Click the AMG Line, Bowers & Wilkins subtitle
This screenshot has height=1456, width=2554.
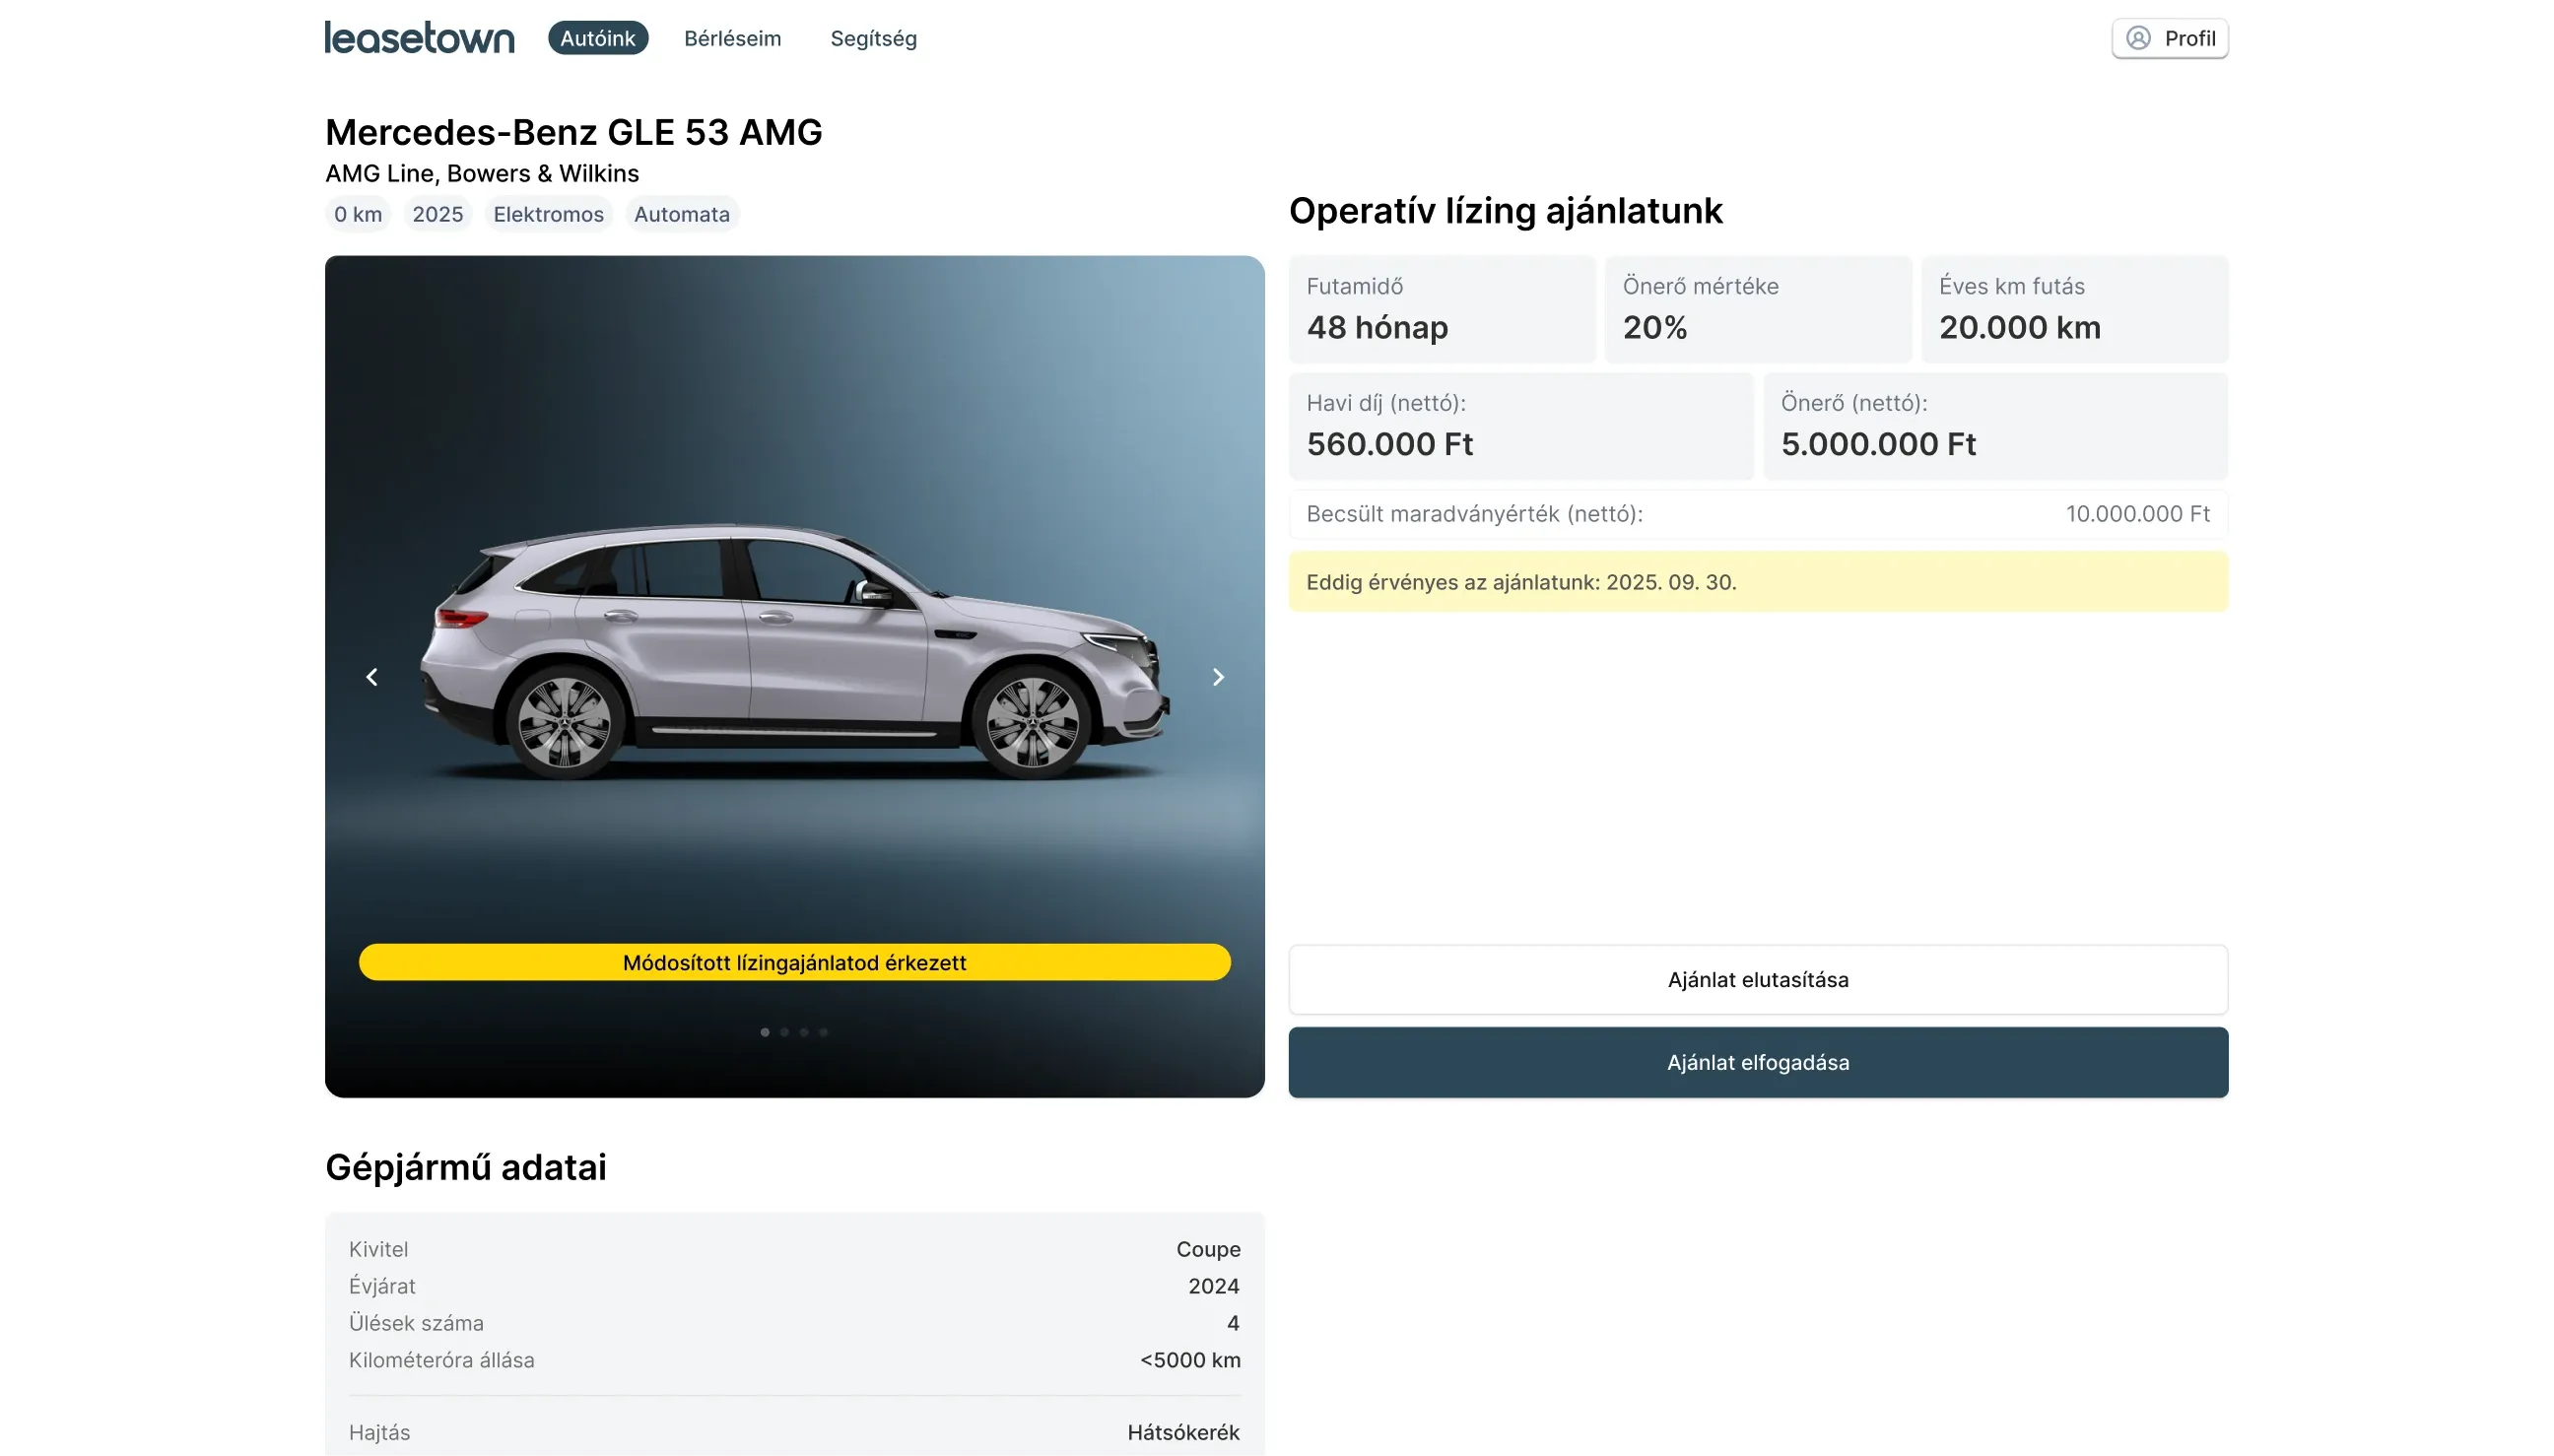point(482,174)
